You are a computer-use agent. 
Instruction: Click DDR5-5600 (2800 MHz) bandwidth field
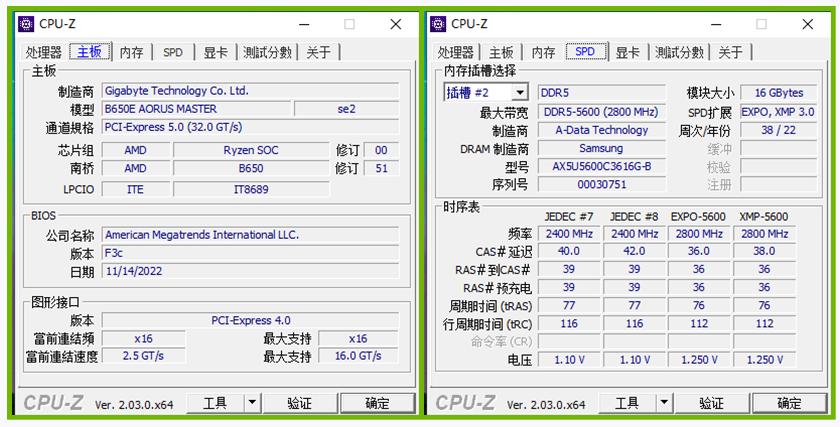pos(602,113)
